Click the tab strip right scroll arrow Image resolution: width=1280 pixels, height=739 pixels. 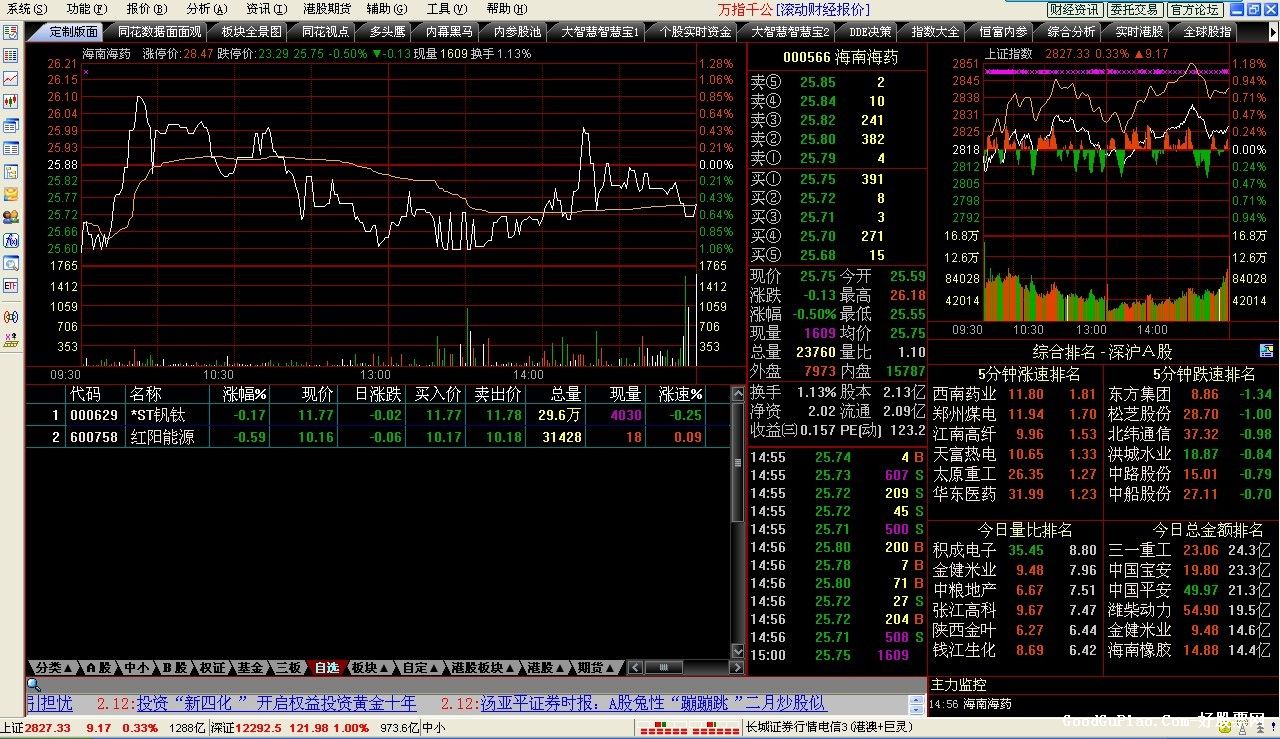click(x=1272, y=31)
